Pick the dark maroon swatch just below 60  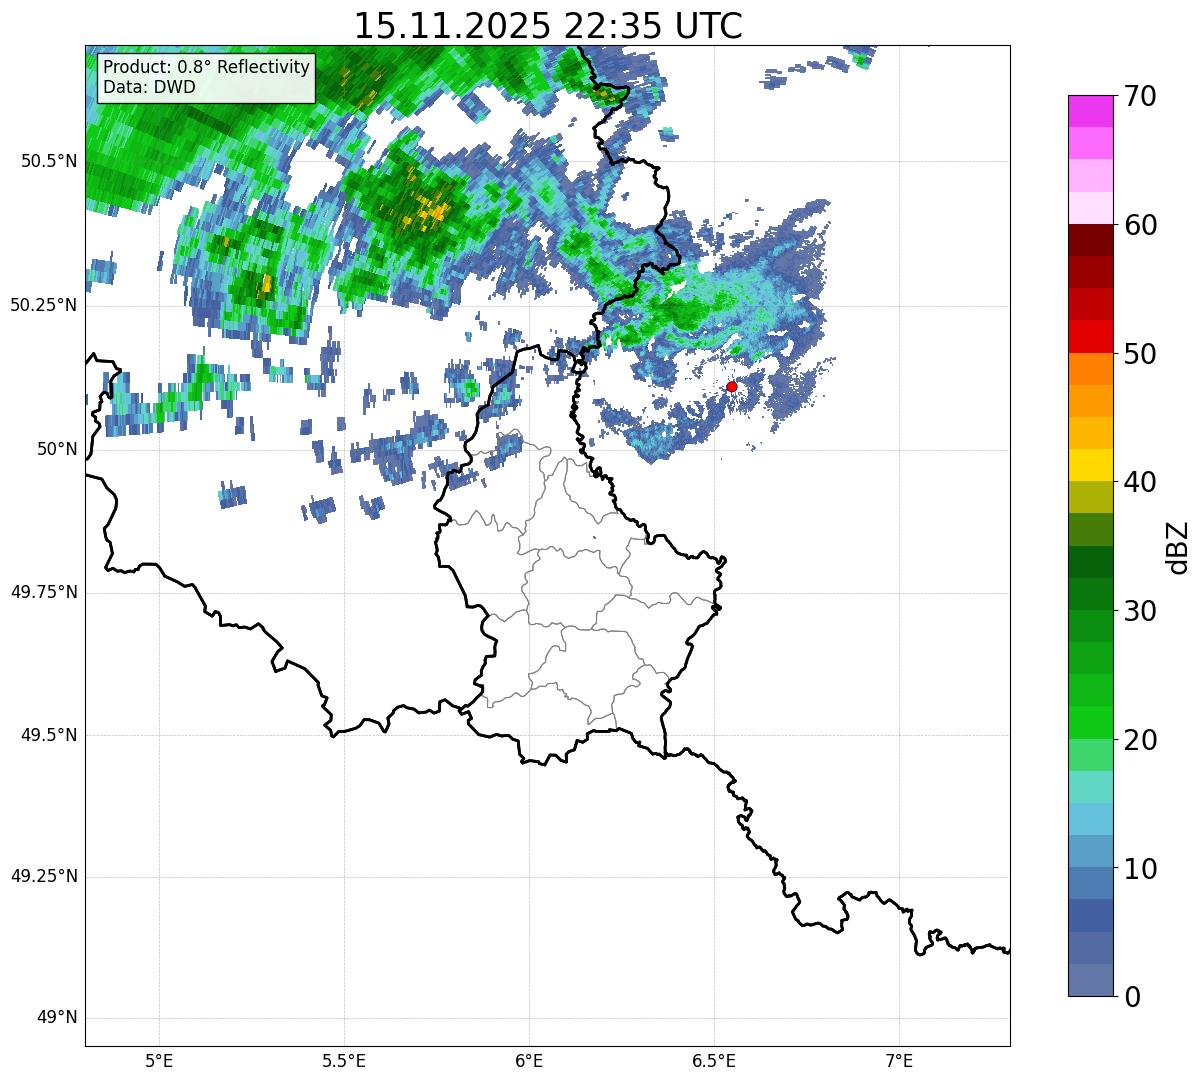pos(1090,240)
